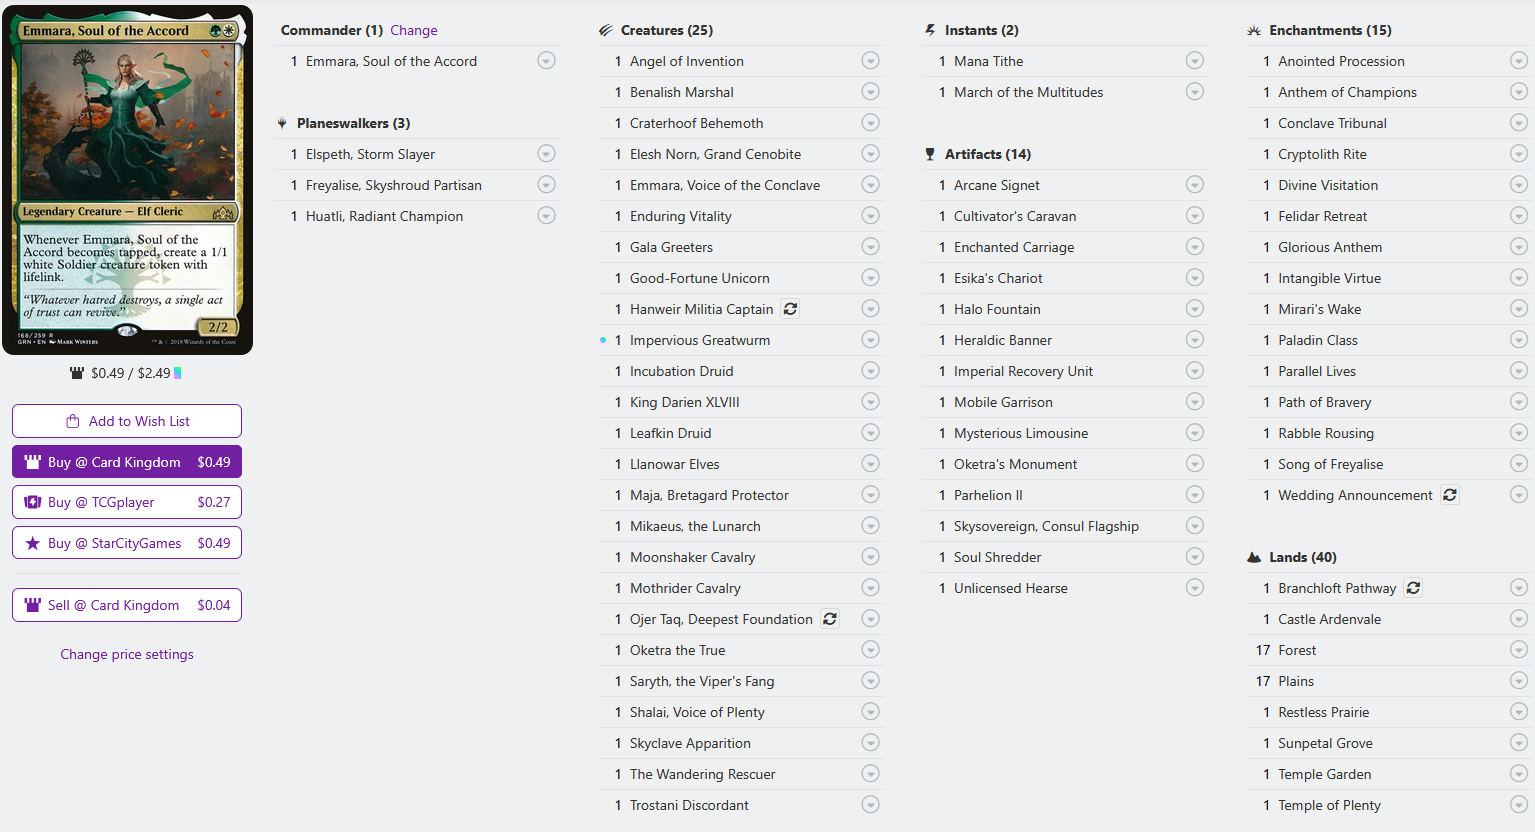Click the Creatures (25) section header
Screen dimensions: 1535x832
[x=667, y=30]
